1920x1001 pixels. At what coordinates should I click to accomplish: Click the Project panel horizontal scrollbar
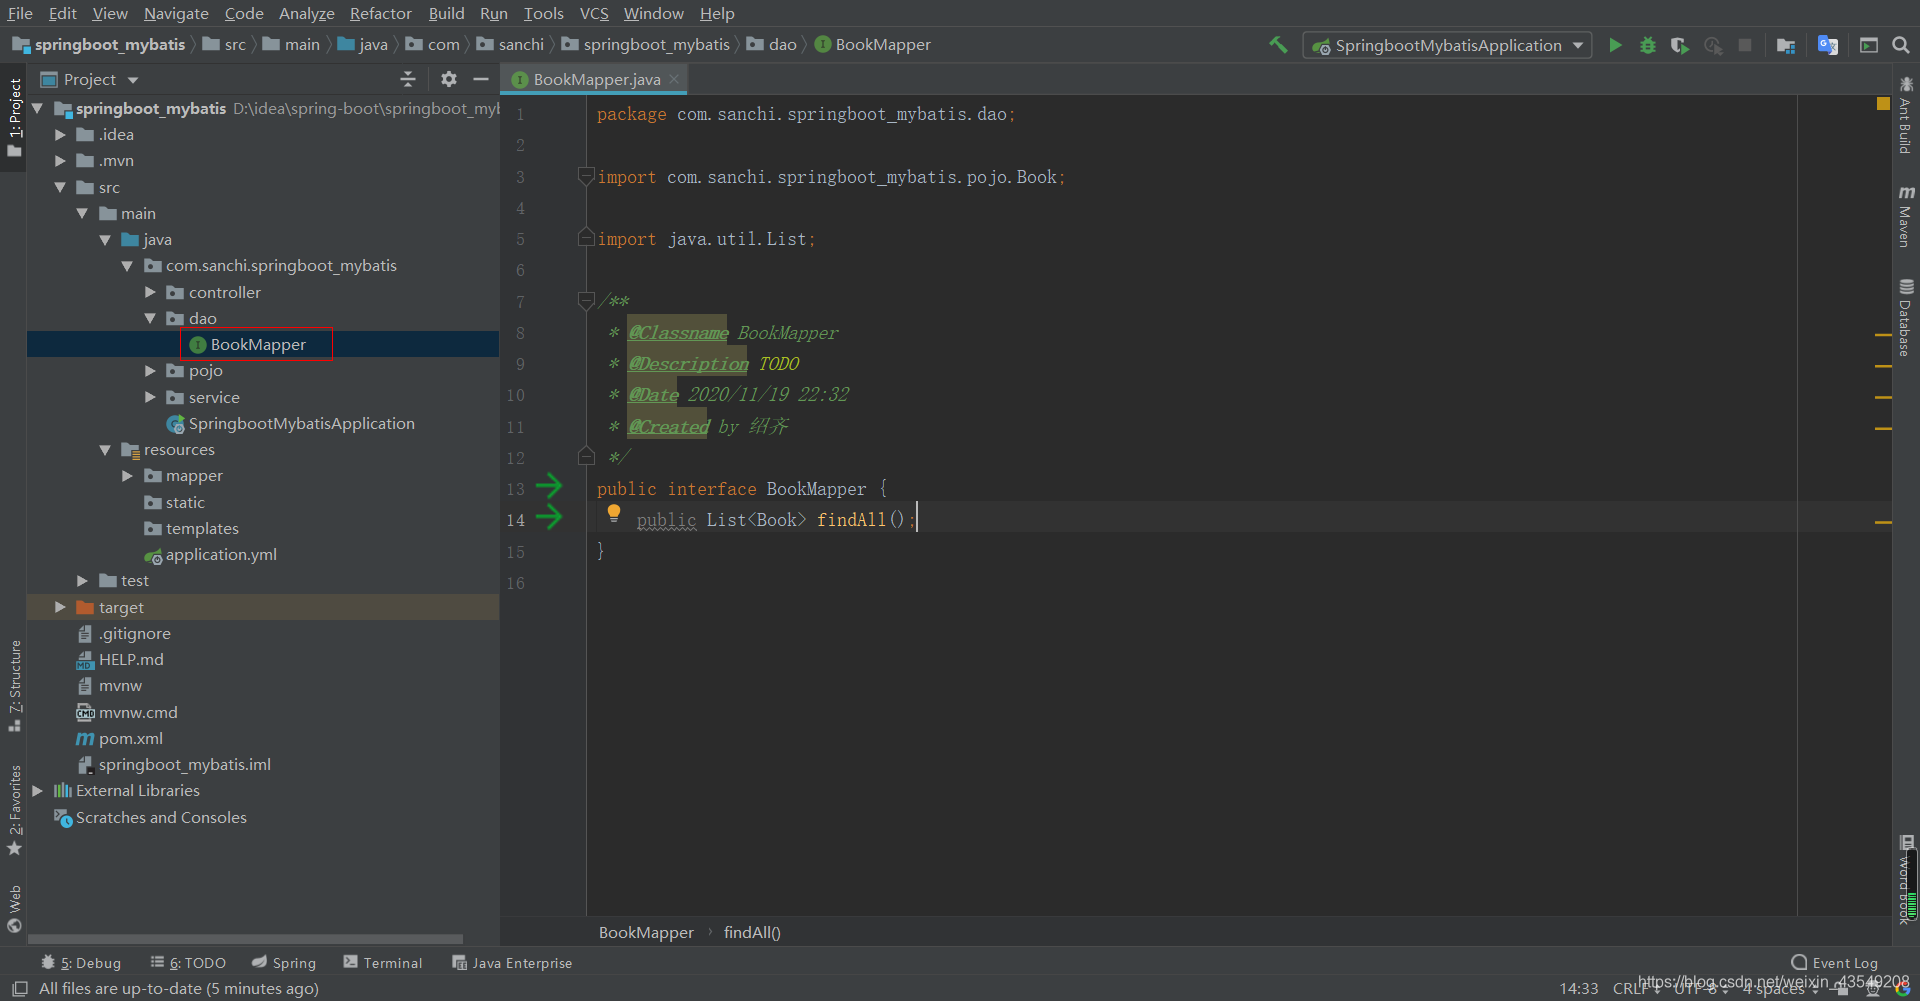click(x=245, y=939)
